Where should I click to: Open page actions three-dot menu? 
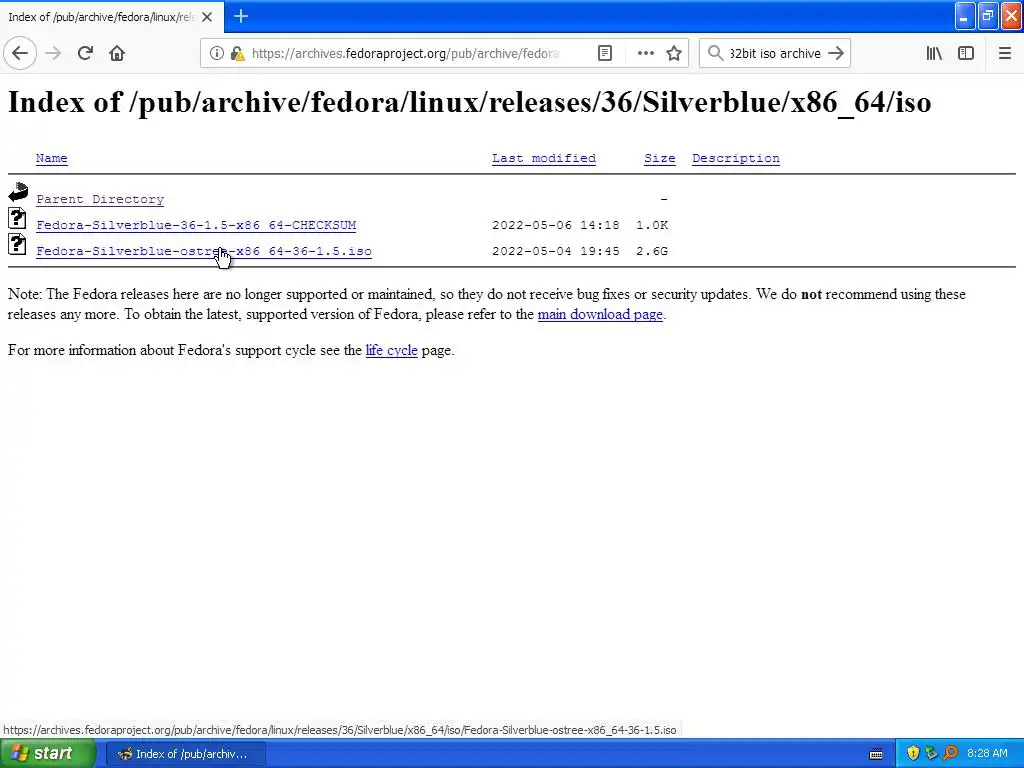click(x=645, y=53)
